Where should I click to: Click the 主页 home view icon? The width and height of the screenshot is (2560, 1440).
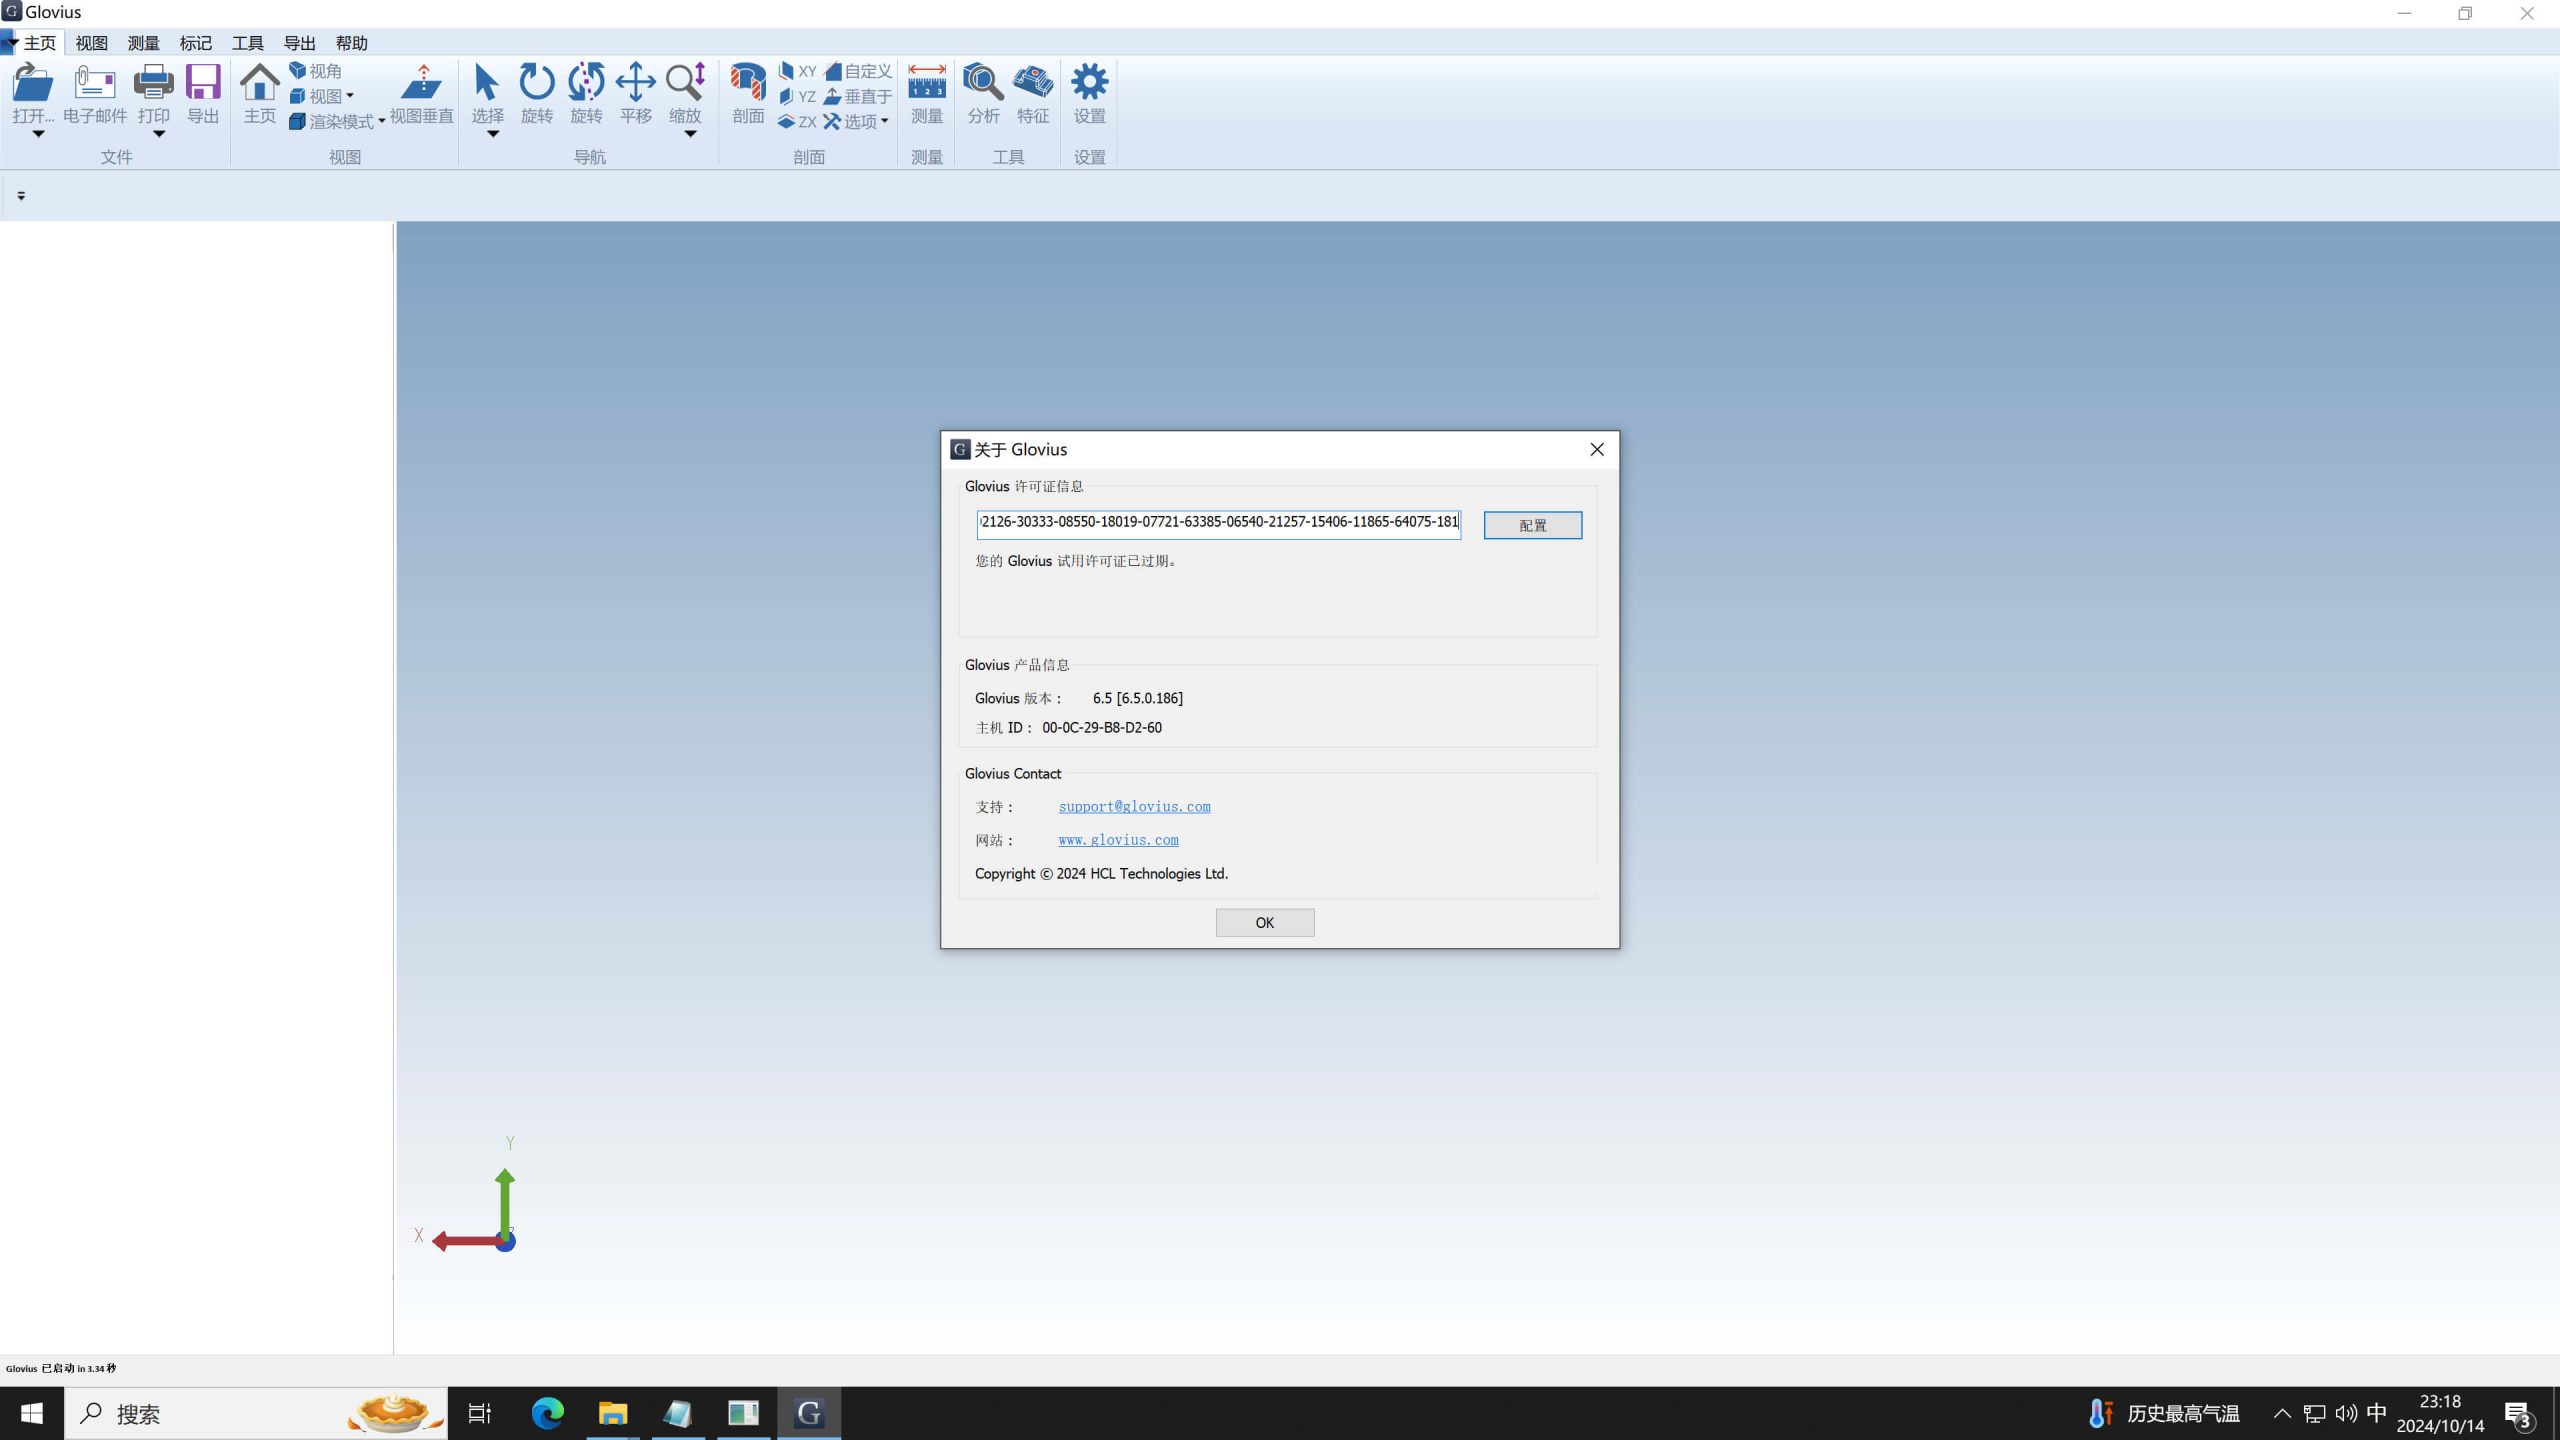pyautogui.click(x=260, y=82)
